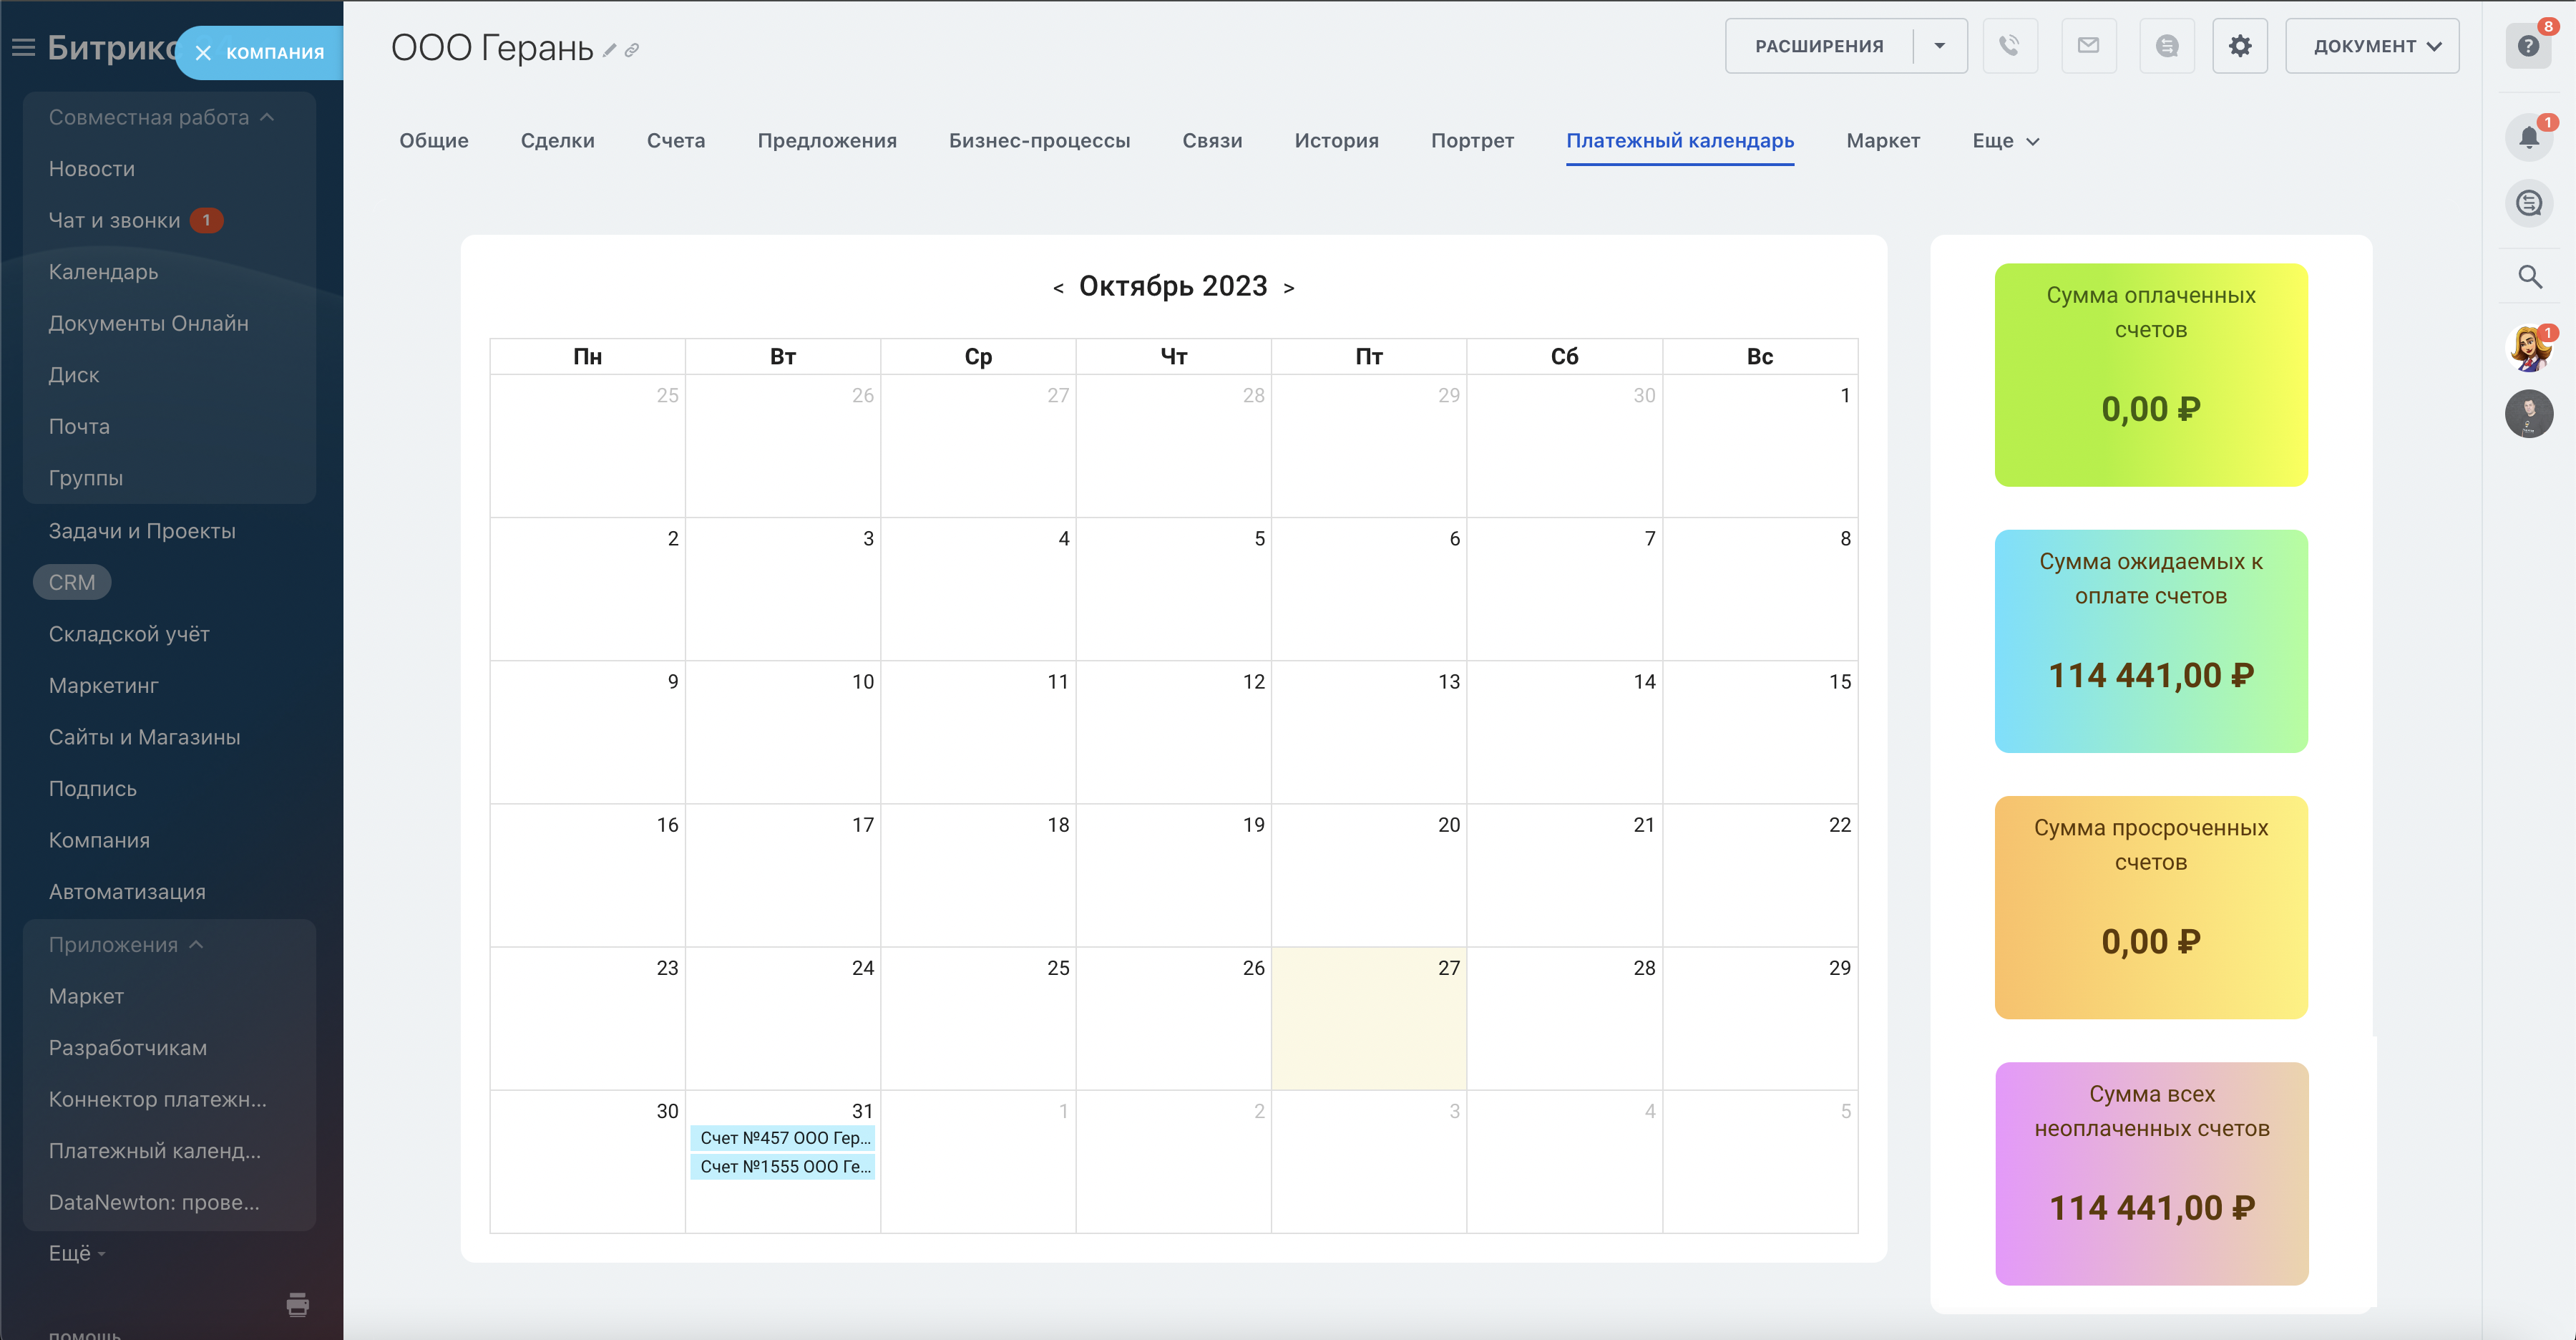Expand the Расширения dropdown arrow

1939,46
